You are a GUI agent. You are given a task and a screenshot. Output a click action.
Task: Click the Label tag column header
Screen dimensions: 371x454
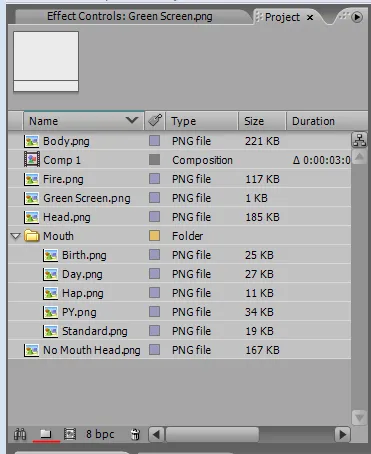point(155,121)
